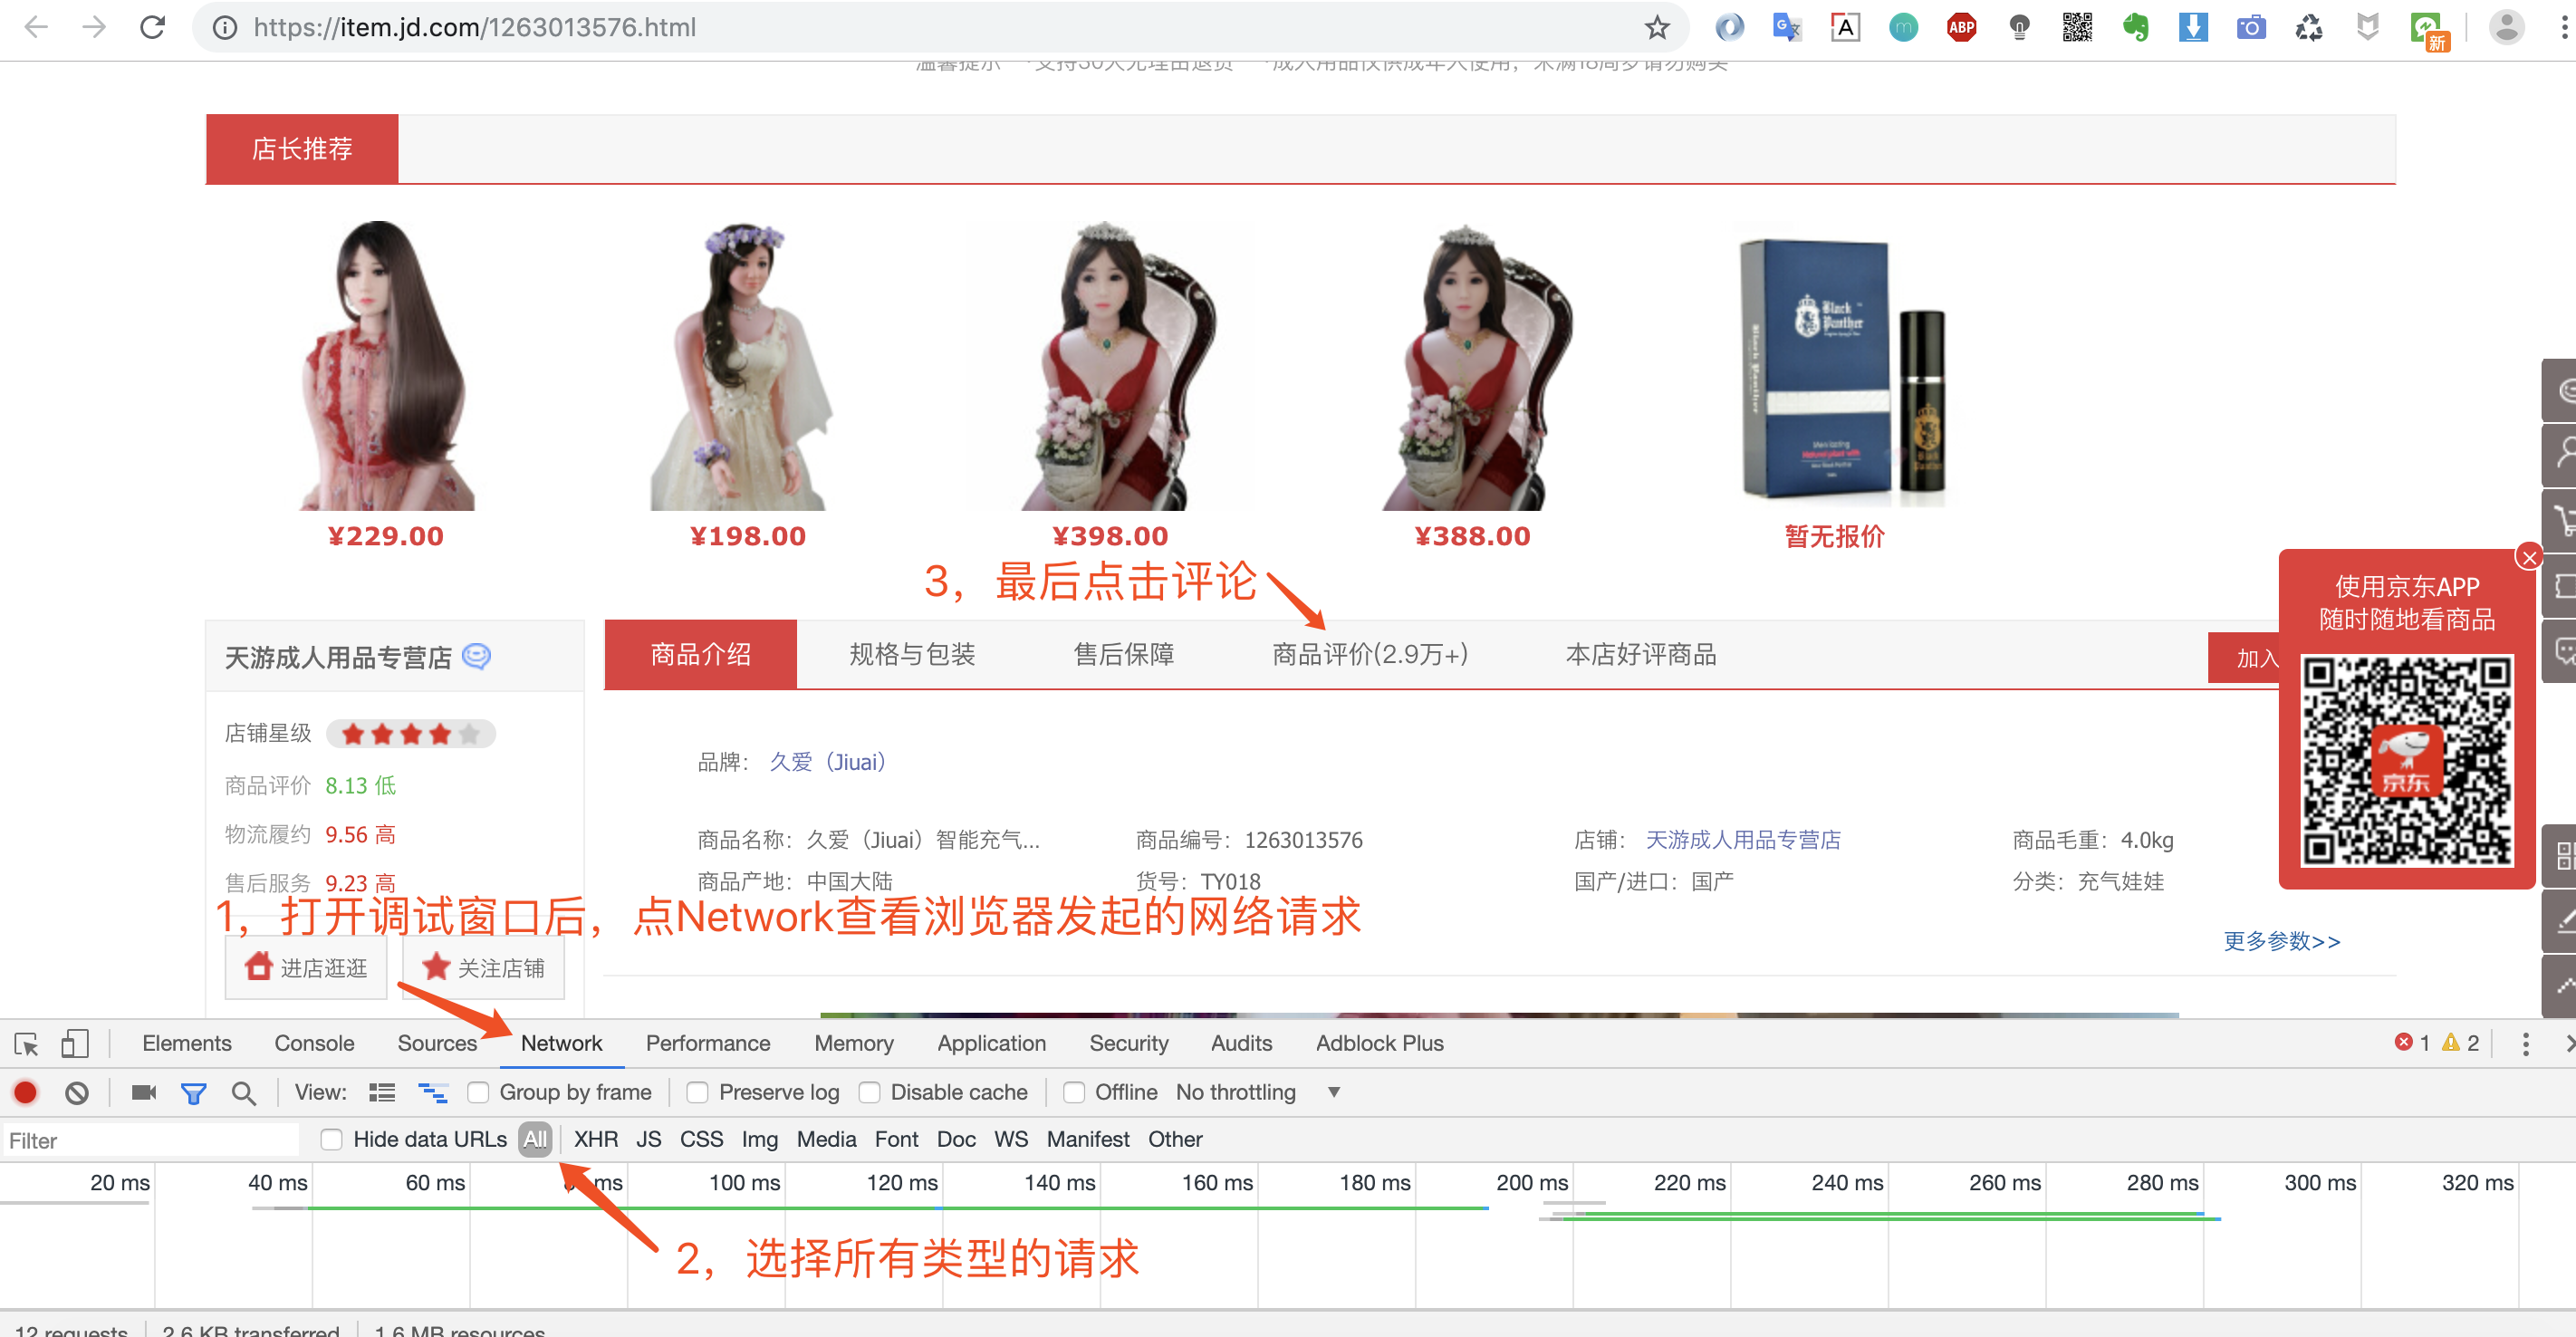Clear all network requests

(x=77, y=1092)
